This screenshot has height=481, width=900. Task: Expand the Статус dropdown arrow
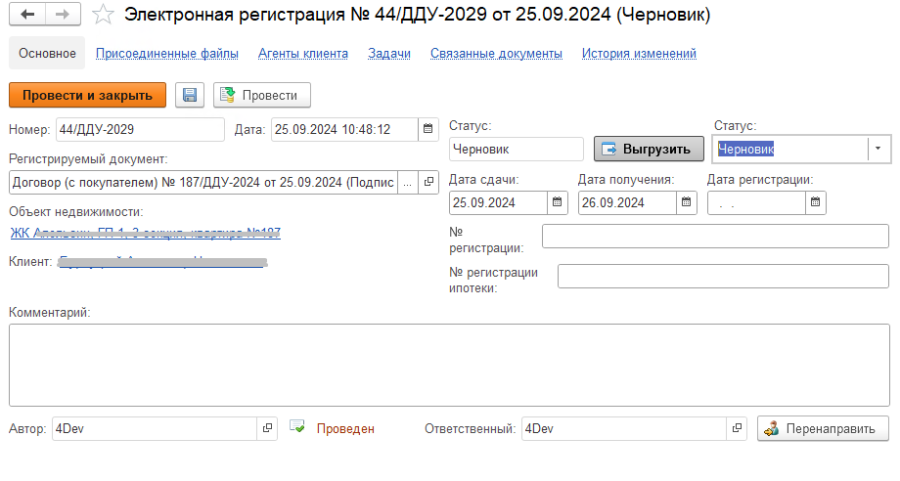point(878,149)
